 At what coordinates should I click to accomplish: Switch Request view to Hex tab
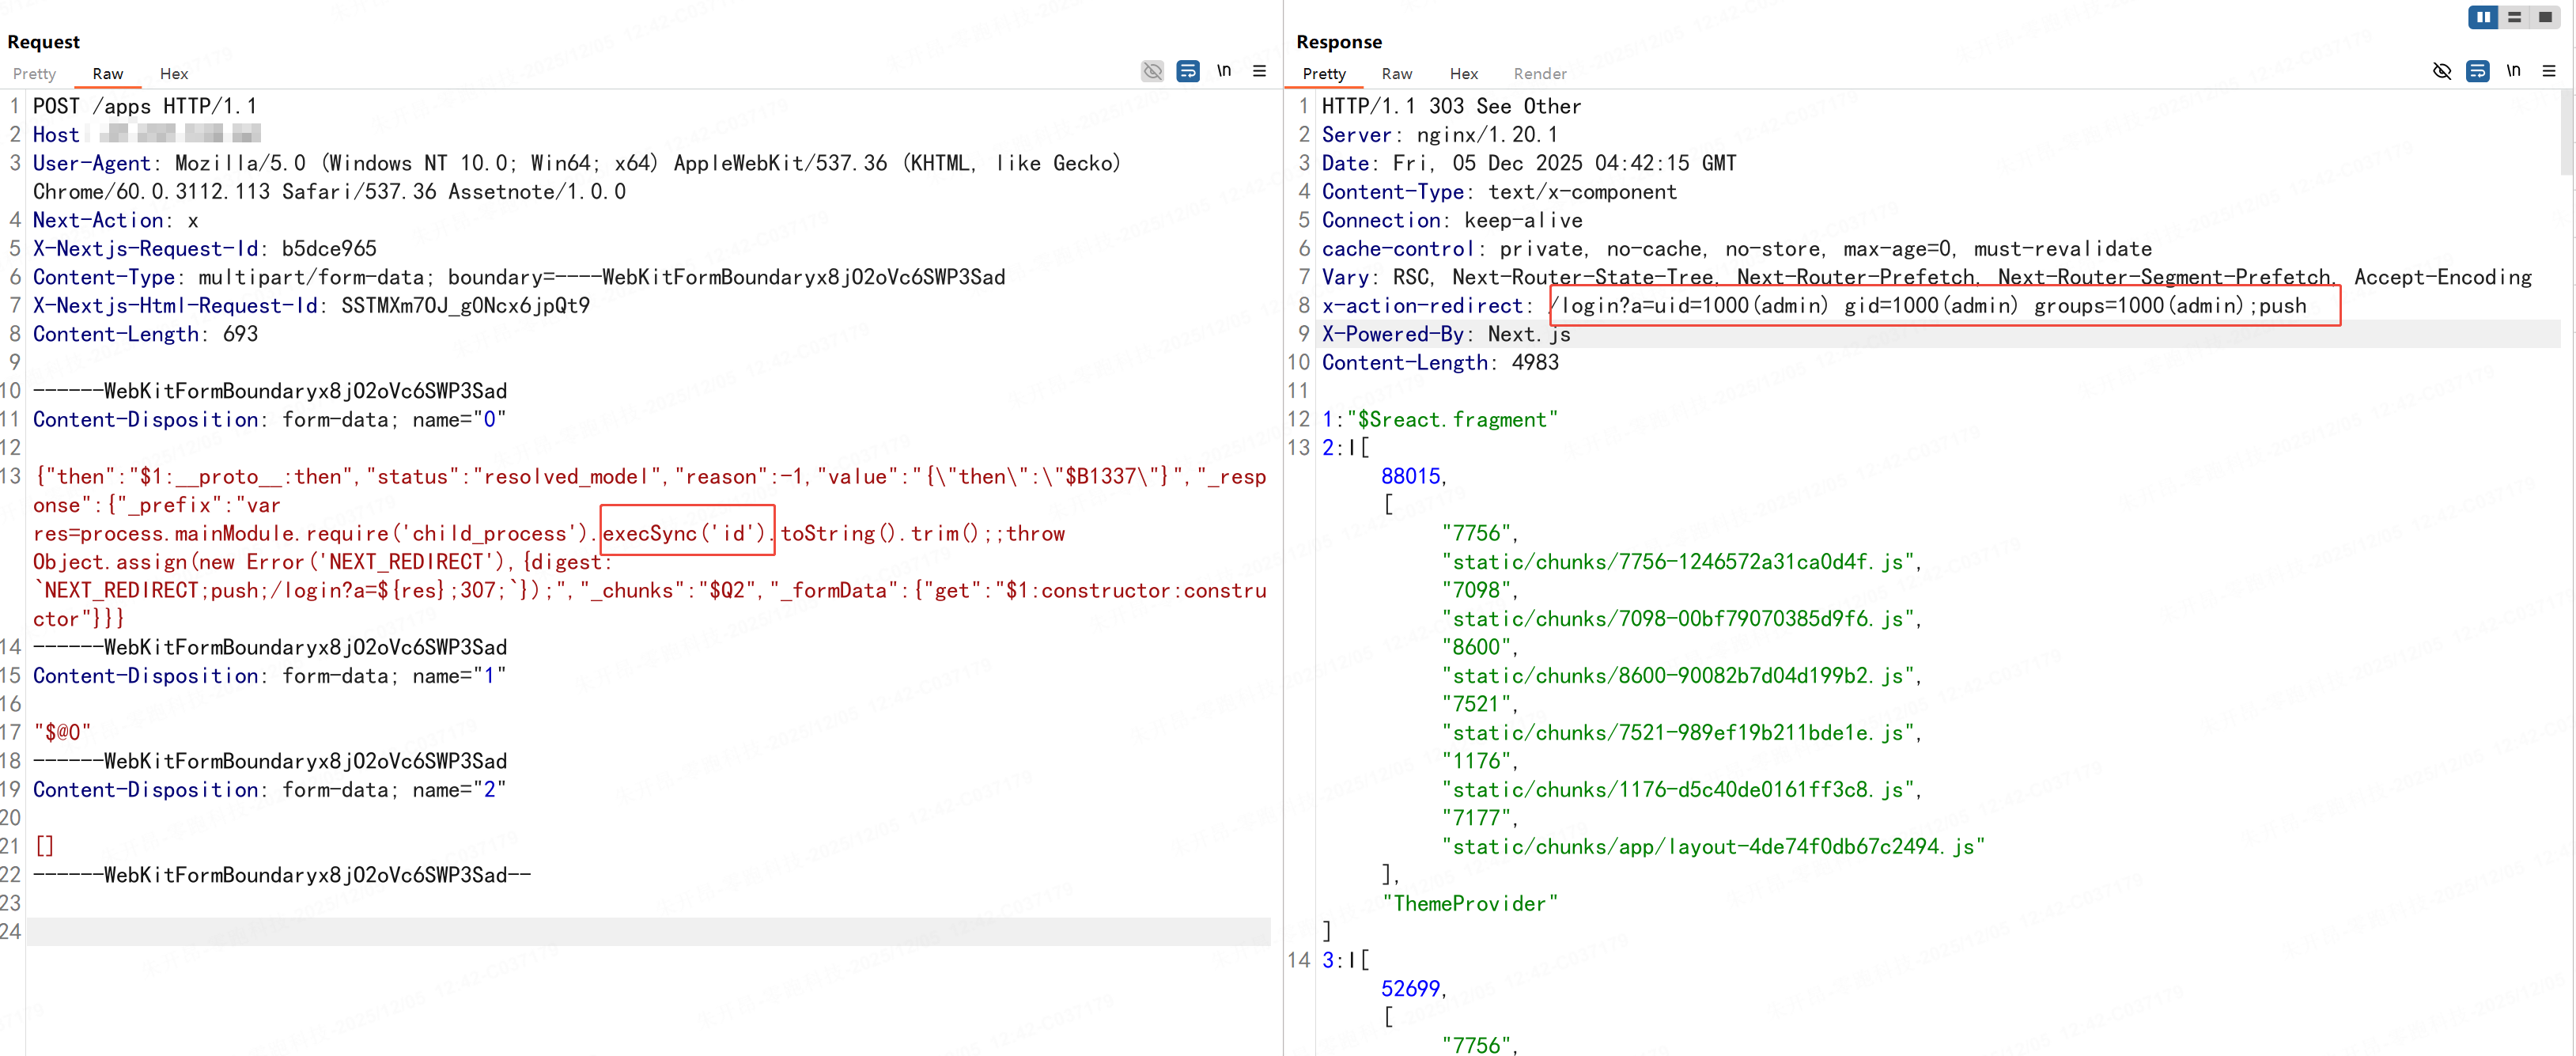[174, 74]
